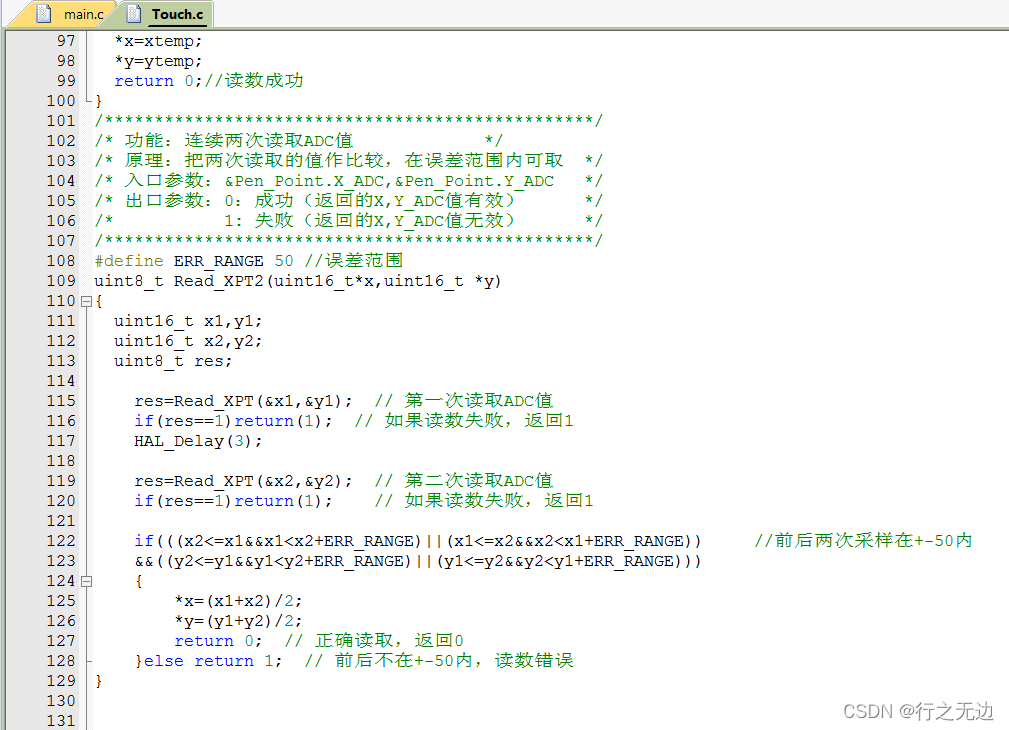Click the Touch.c tab file icon

coord(133,14)
